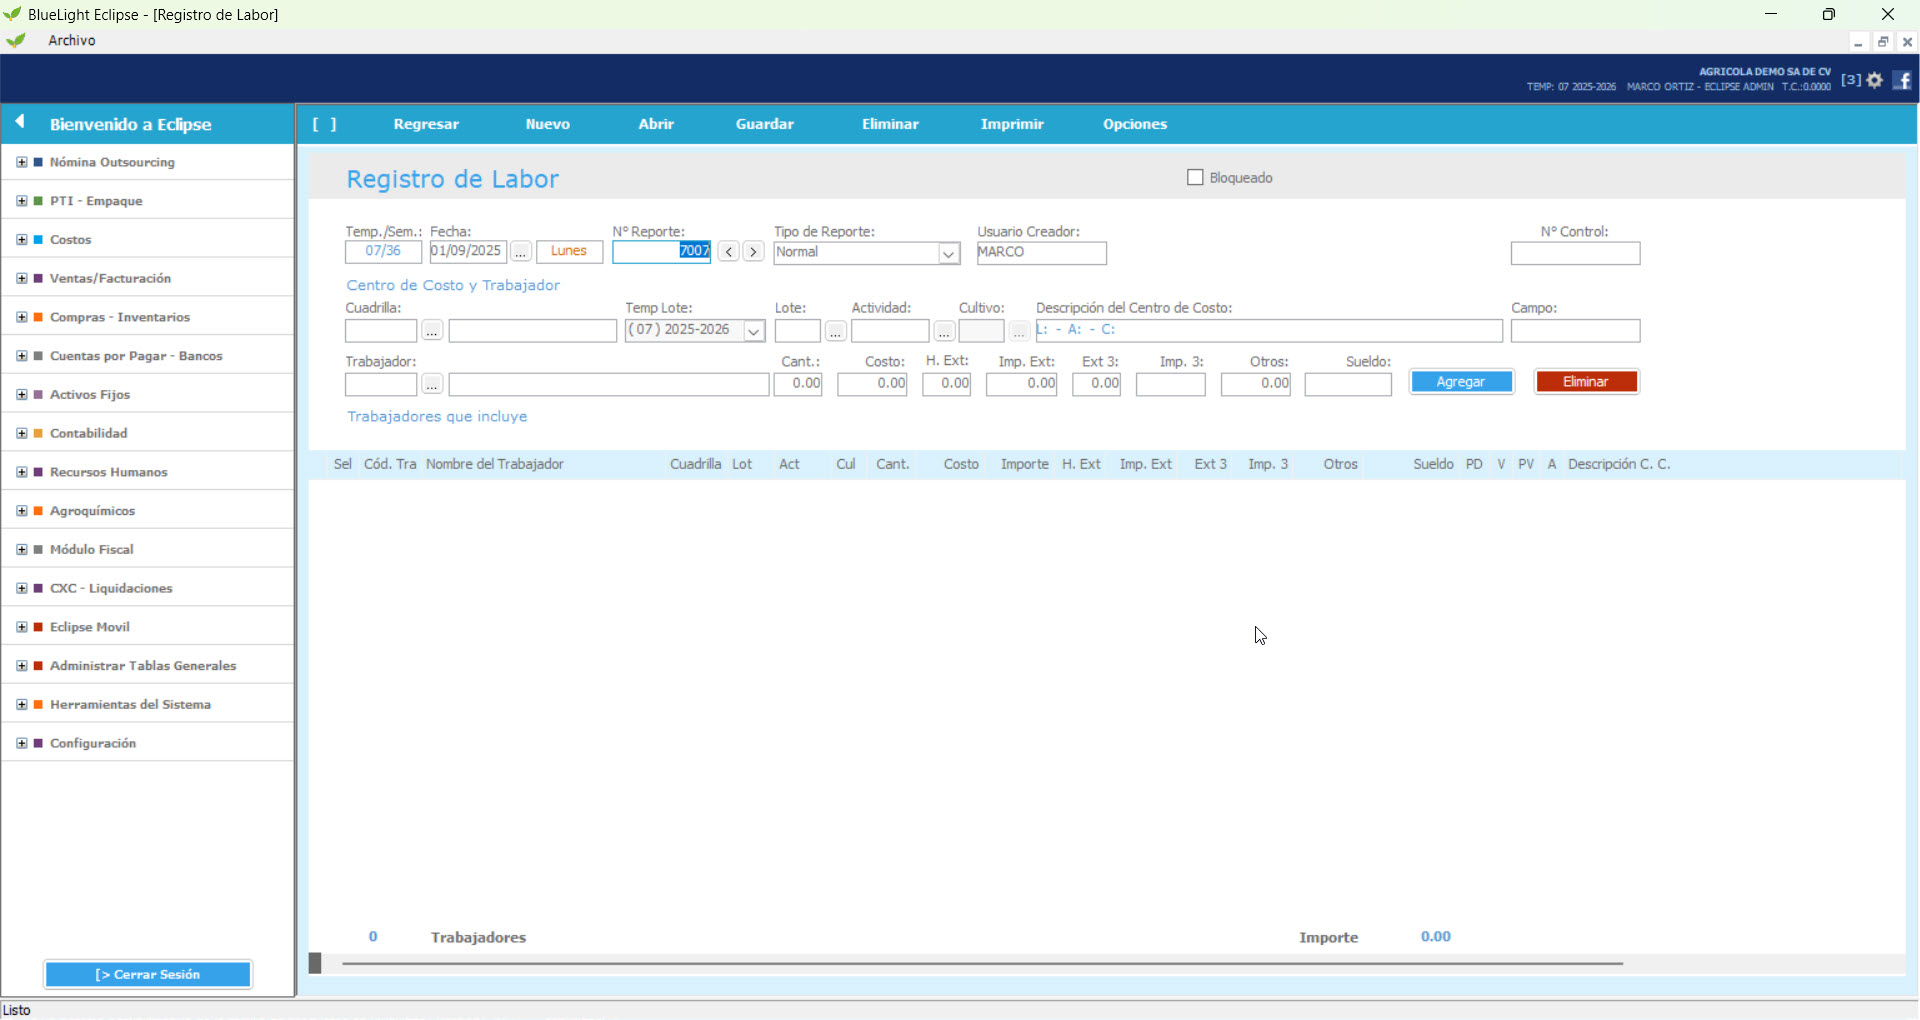Open the Actividad lookup ellipsis button

pos(943,331)
